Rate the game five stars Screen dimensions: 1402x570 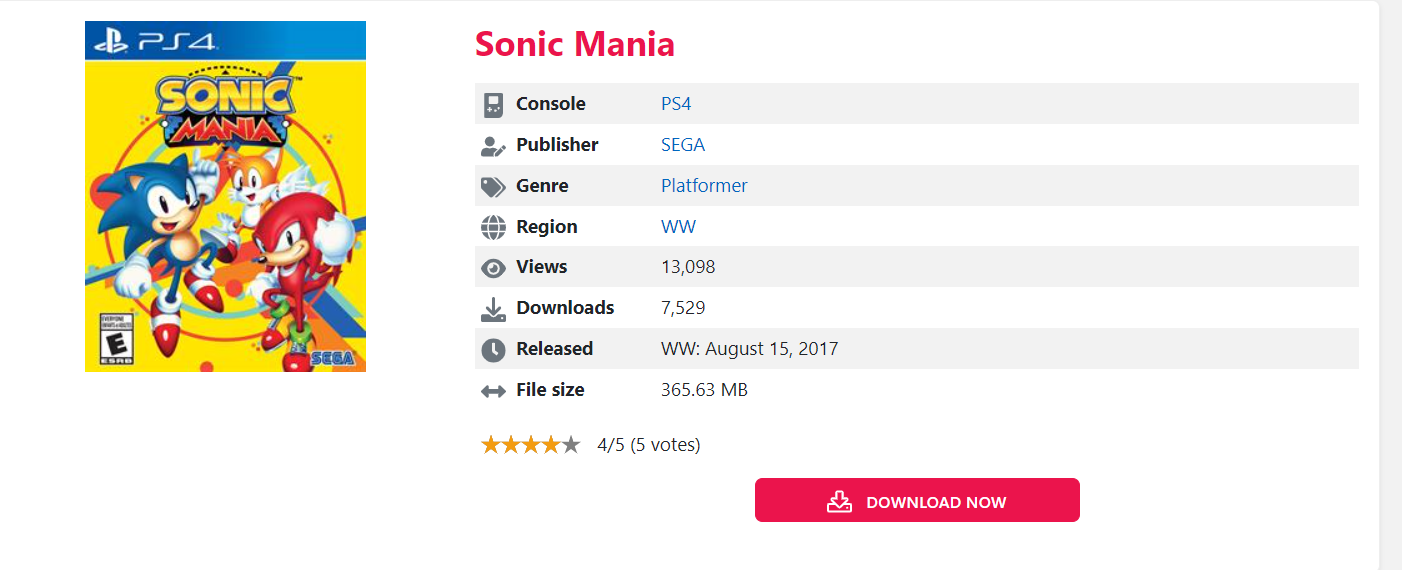[x=571, y=445]
